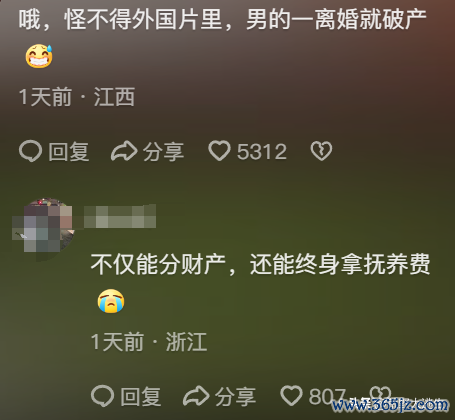Screen dimensions: 455x420
Task: Click the share arrow icon on the 江西 comment
Action: pos(124,151)
